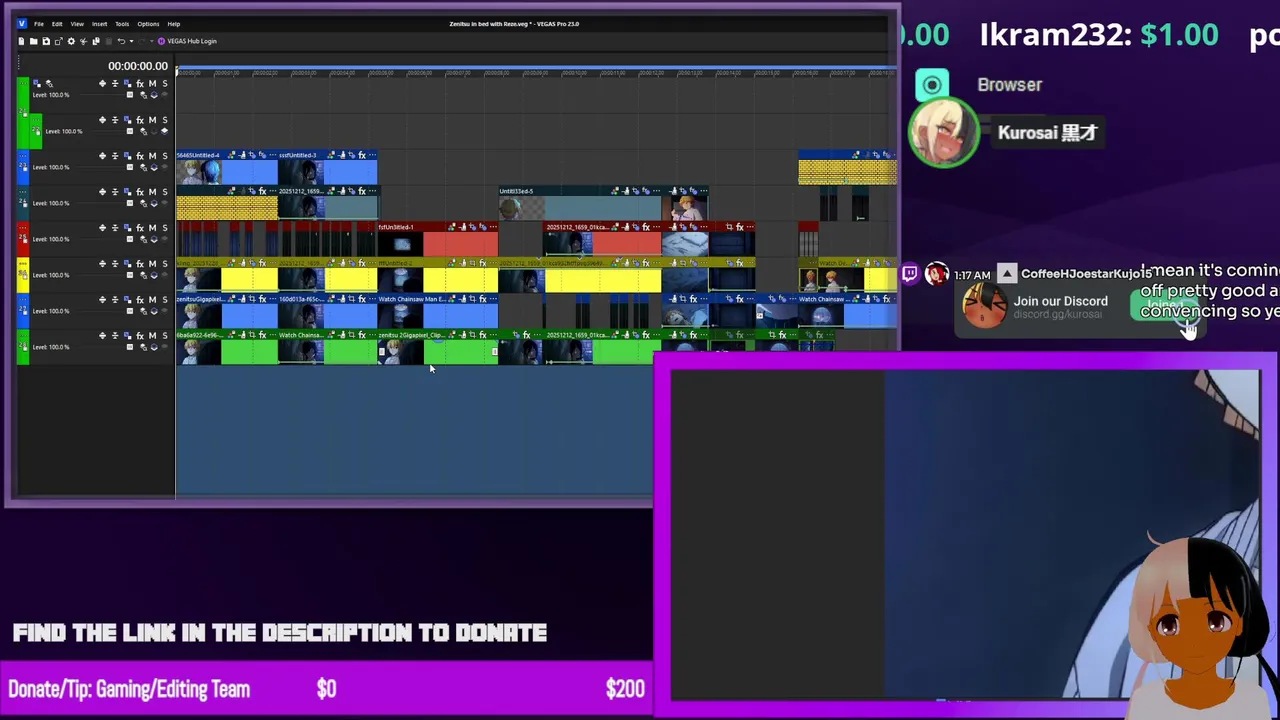Open the Options menu
1280x720 pixels.
pos(148,24)
